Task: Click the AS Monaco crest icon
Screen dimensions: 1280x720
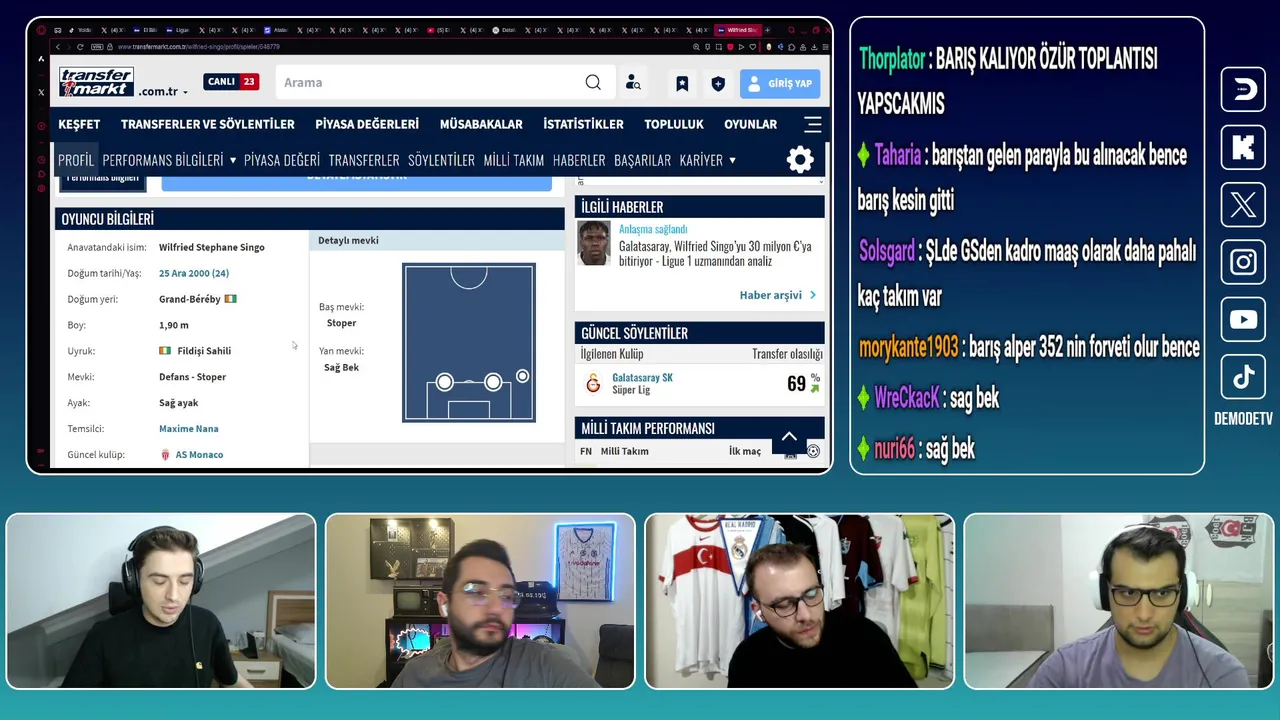Action: click(165, 454)
